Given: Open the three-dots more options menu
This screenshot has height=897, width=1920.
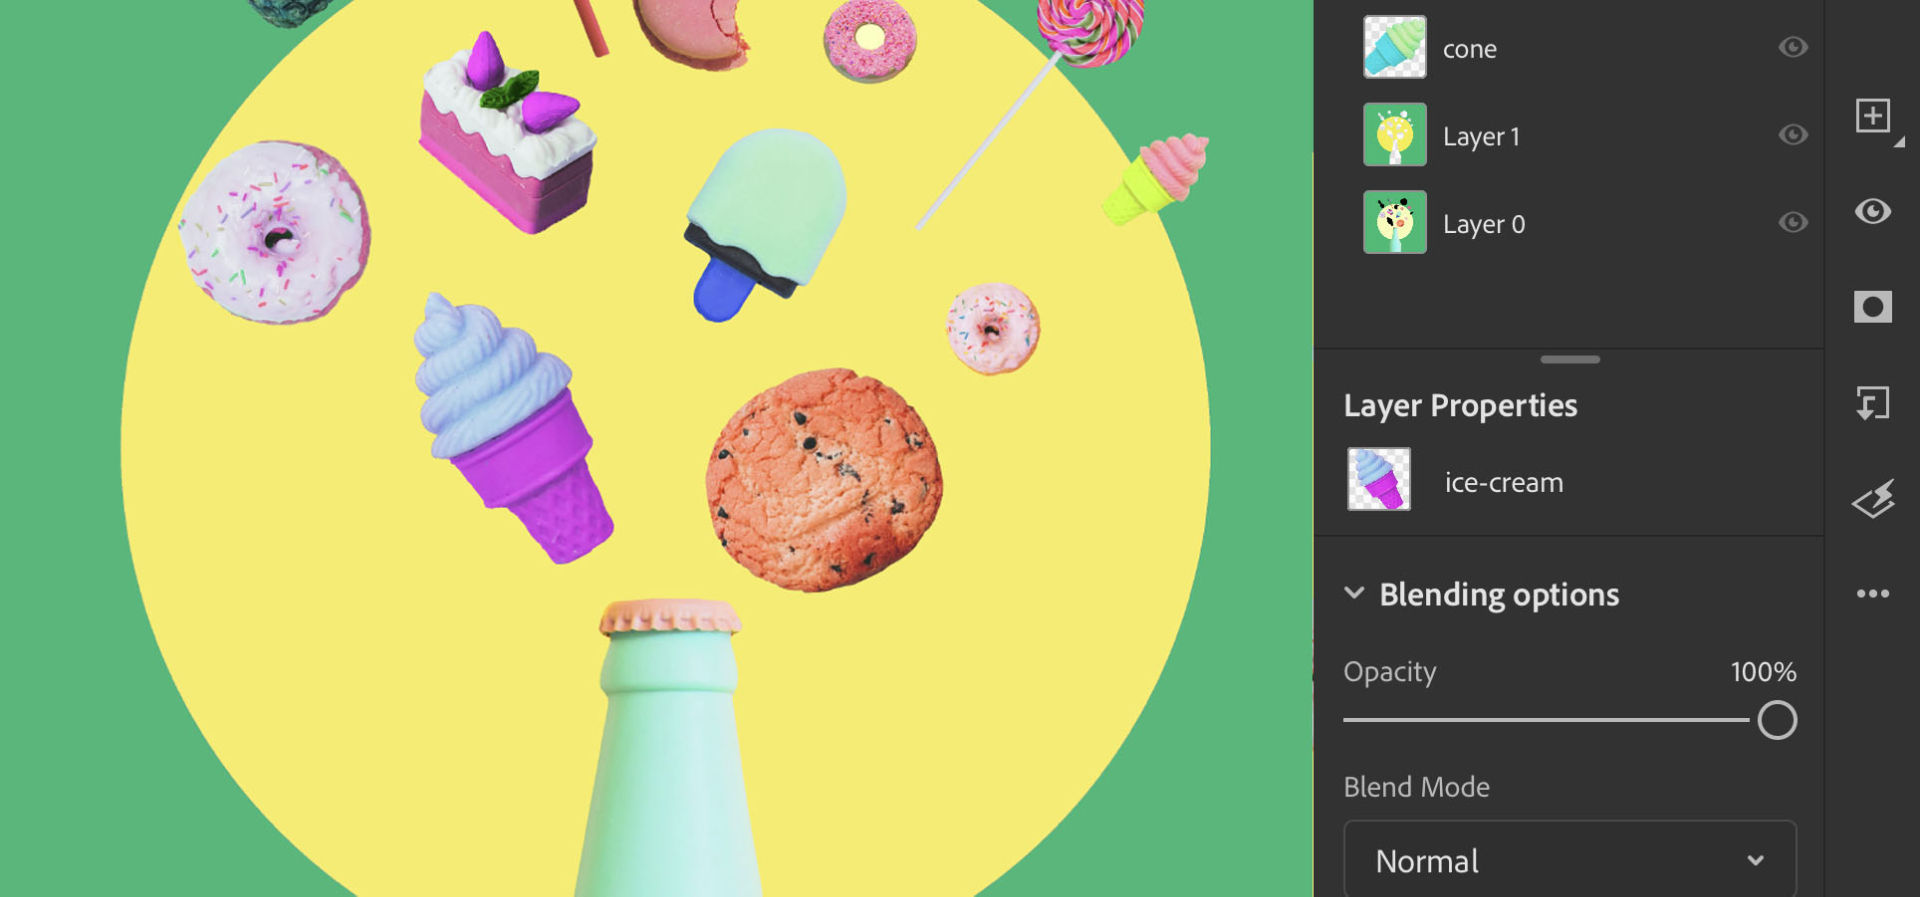Looking at the screenshot, I should [1872, 594].
